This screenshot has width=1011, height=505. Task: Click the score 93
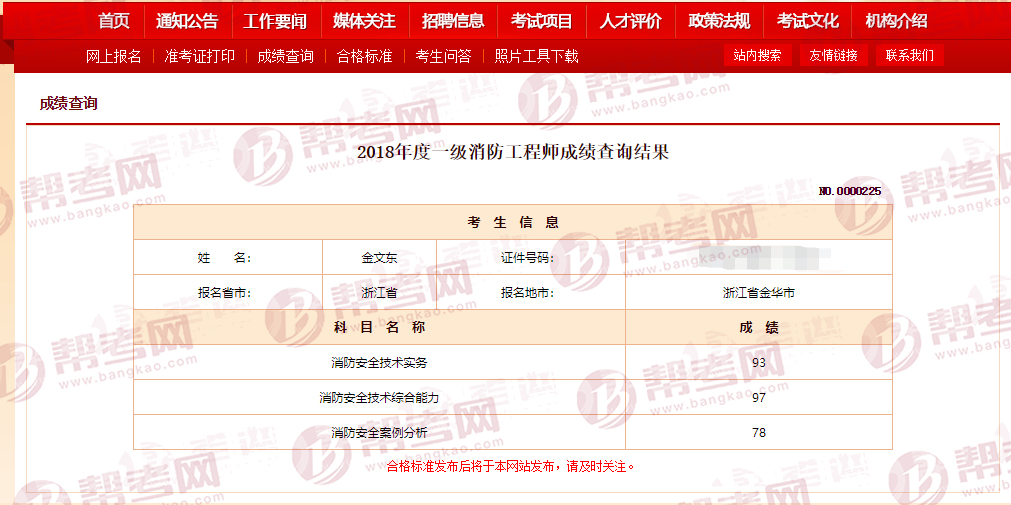click(x=759, y=362)
